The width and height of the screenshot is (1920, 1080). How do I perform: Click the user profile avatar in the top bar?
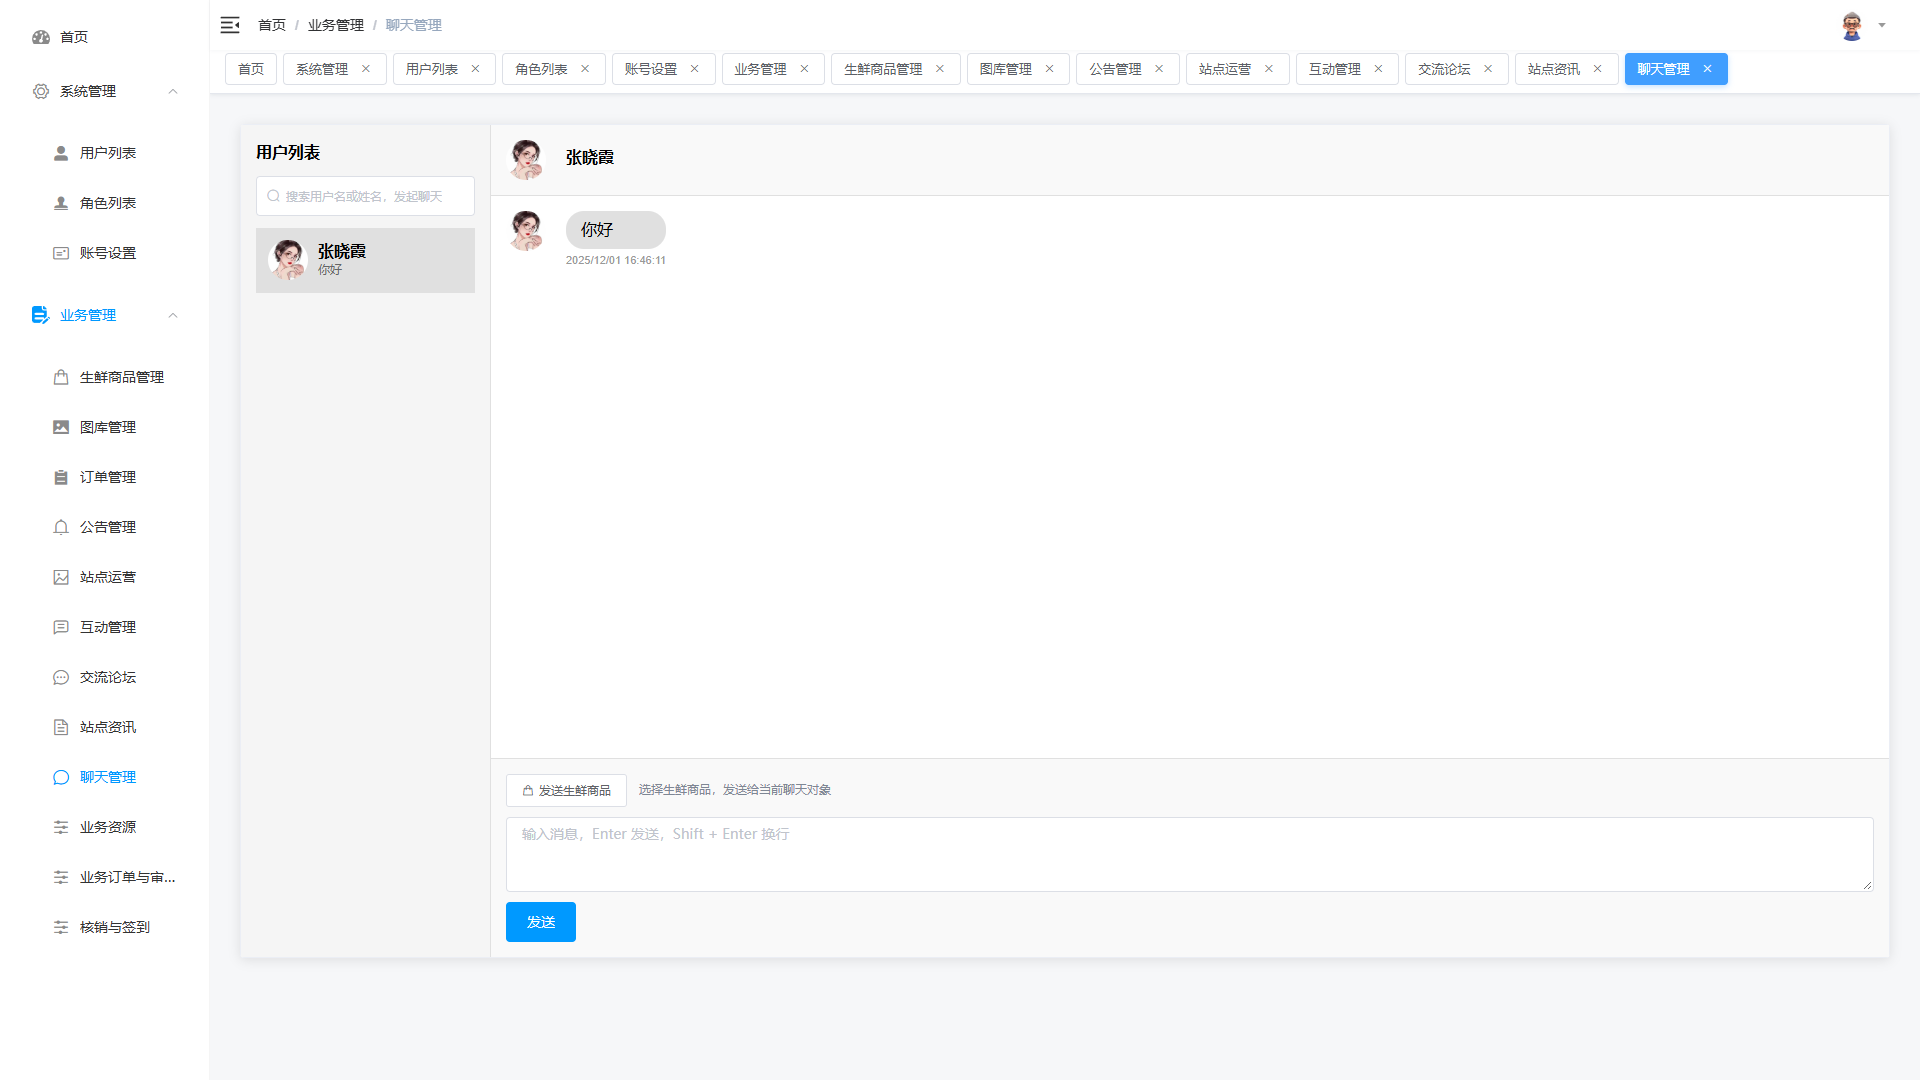[x=1852, y=26]
